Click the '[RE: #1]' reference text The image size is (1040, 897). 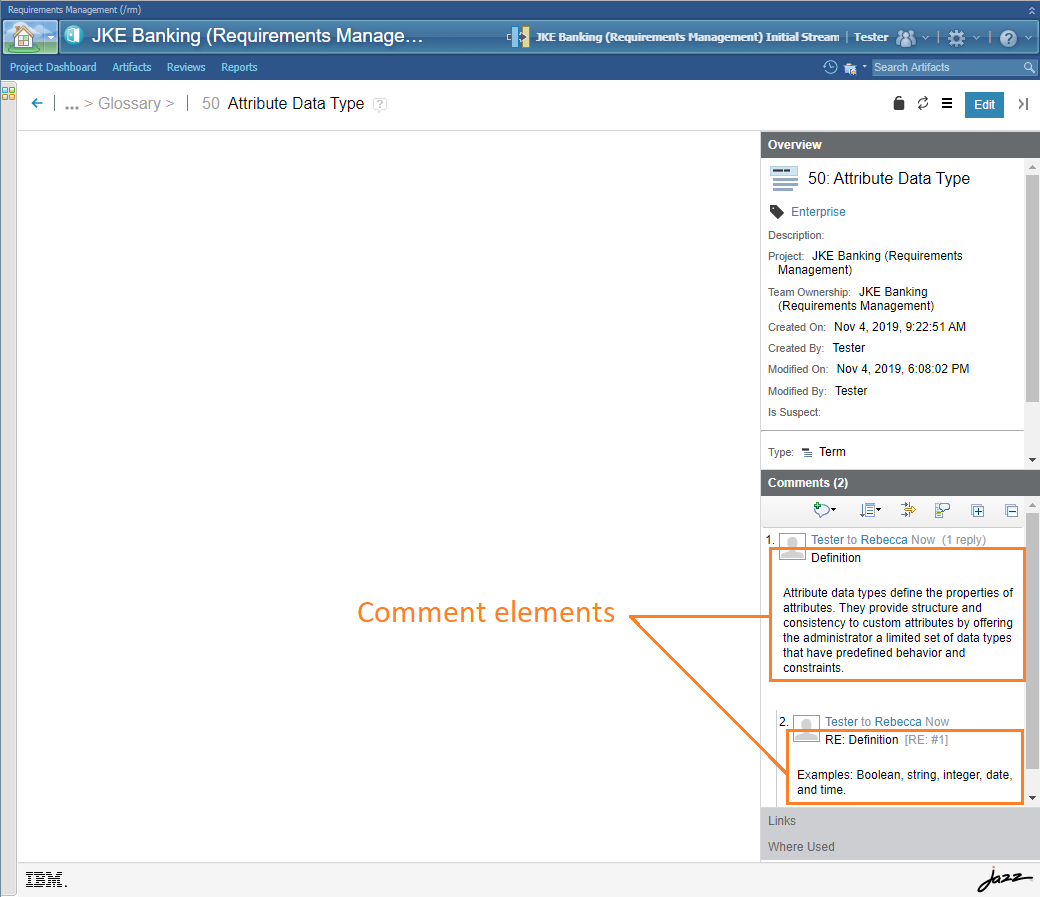[926, 740]
